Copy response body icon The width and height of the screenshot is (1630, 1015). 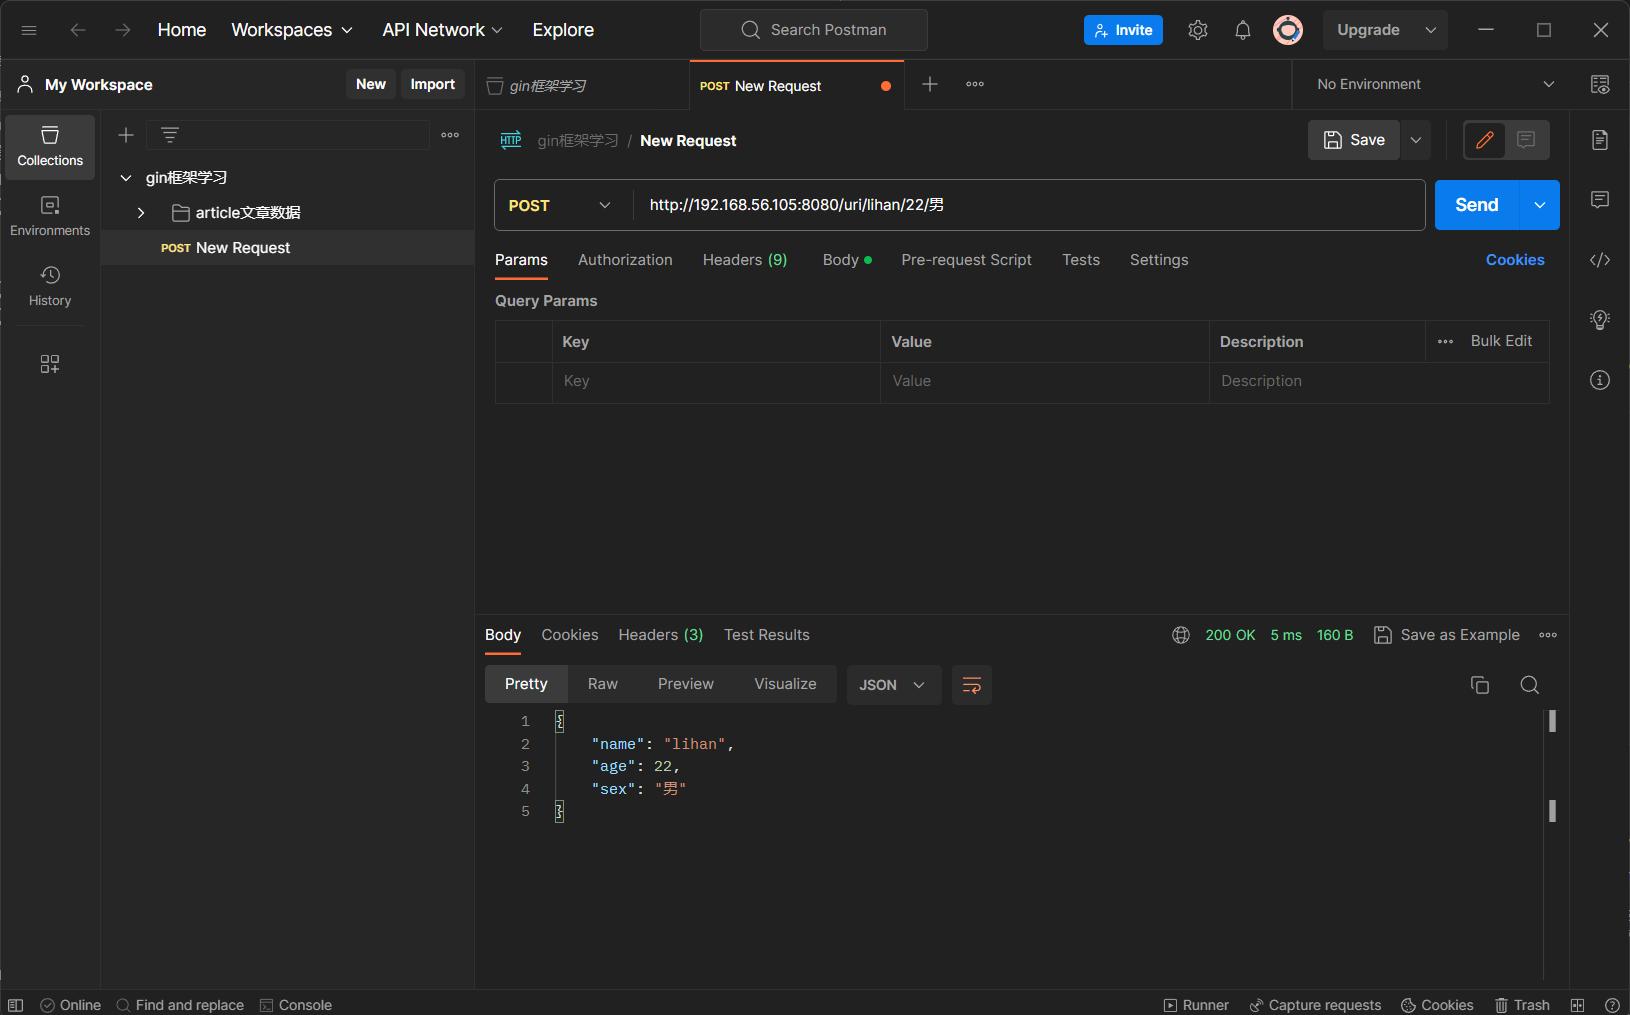[x=1480, y=685]
